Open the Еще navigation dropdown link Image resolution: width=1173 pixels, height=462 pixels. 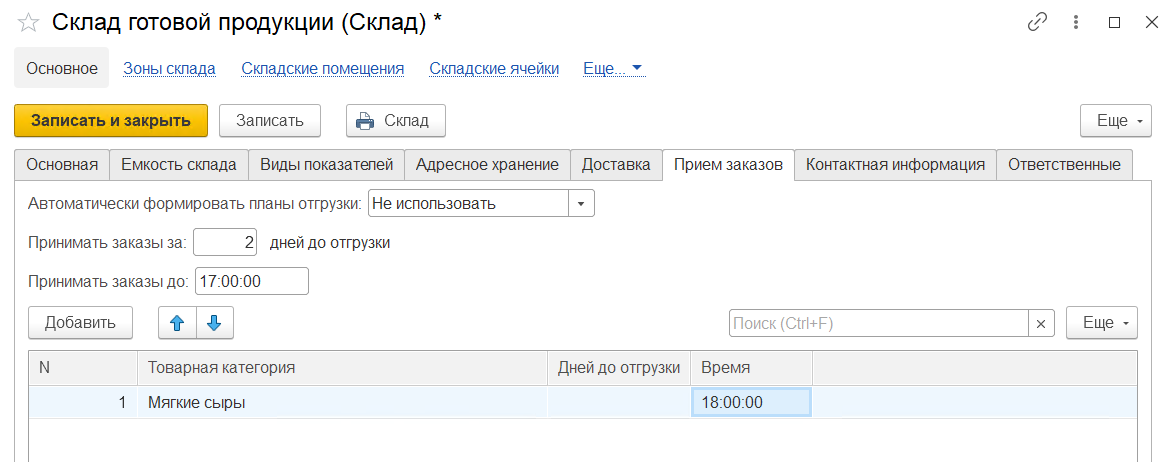coord(613,69)
